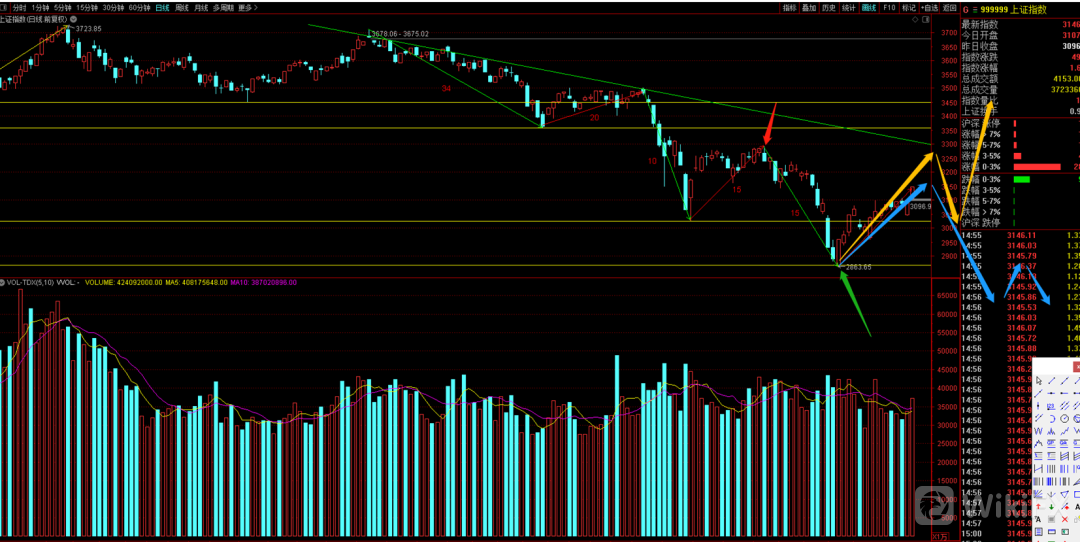The height and width of the screenshot is (542, 1080).
Task: Click the X1万 volume unit label
Action: coord(940,536)
